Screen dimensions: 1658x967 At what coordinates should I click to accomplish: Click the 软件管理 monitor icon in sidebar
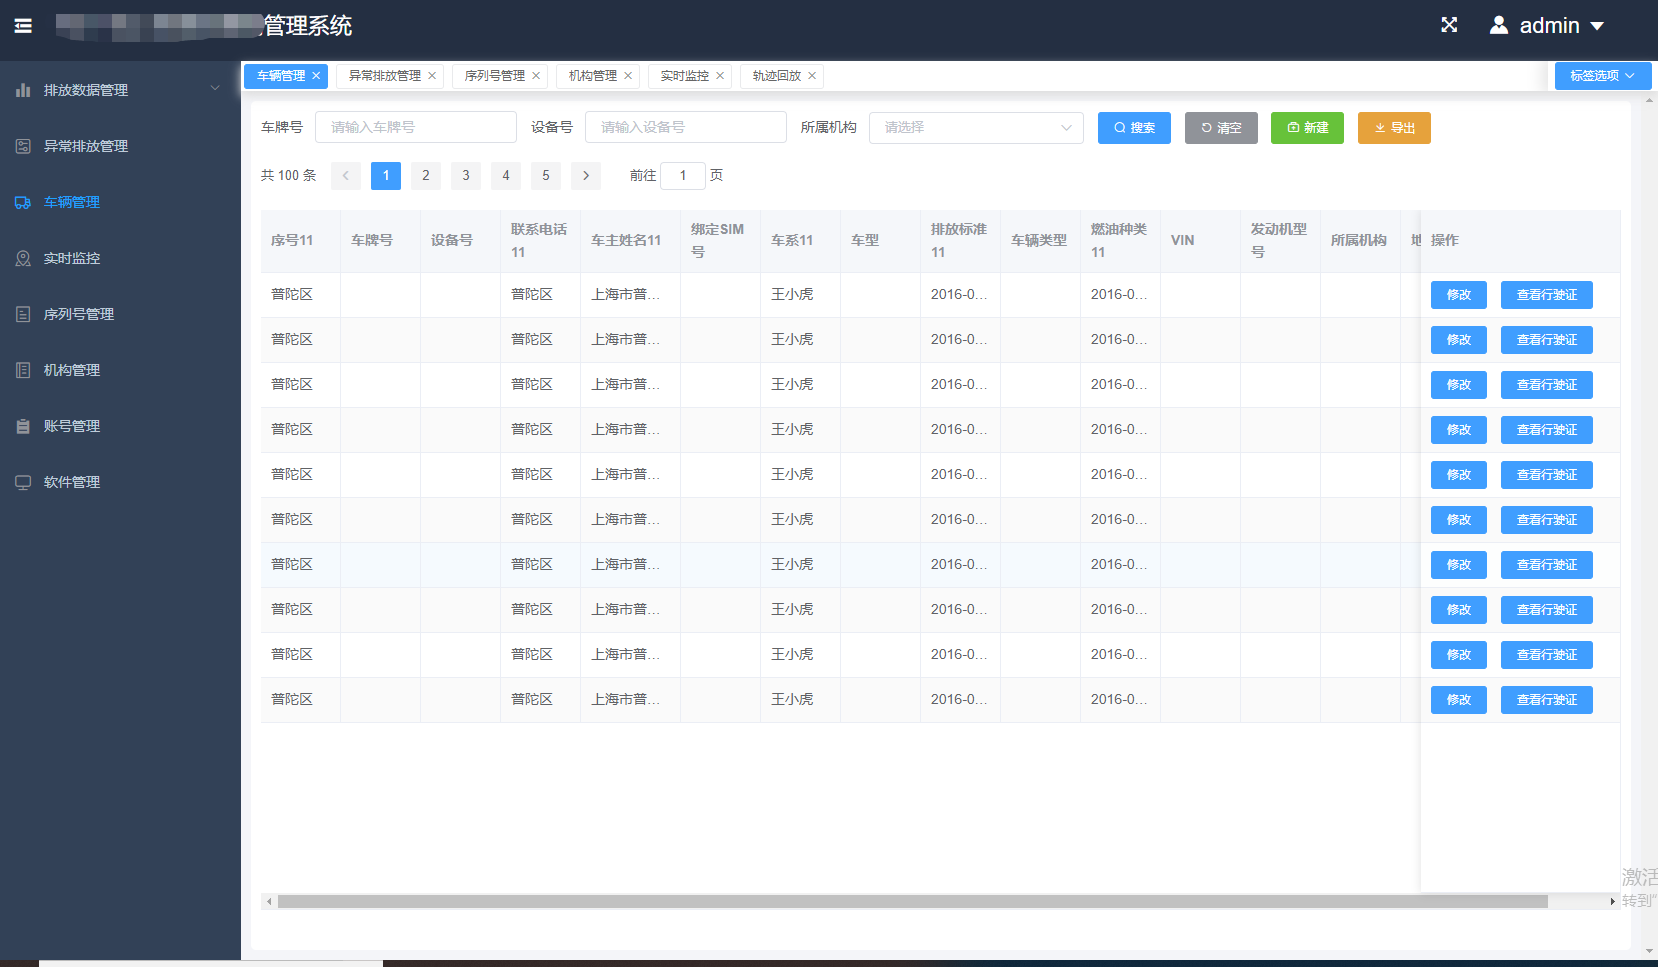pyautogui.click(x=23, y=482)
